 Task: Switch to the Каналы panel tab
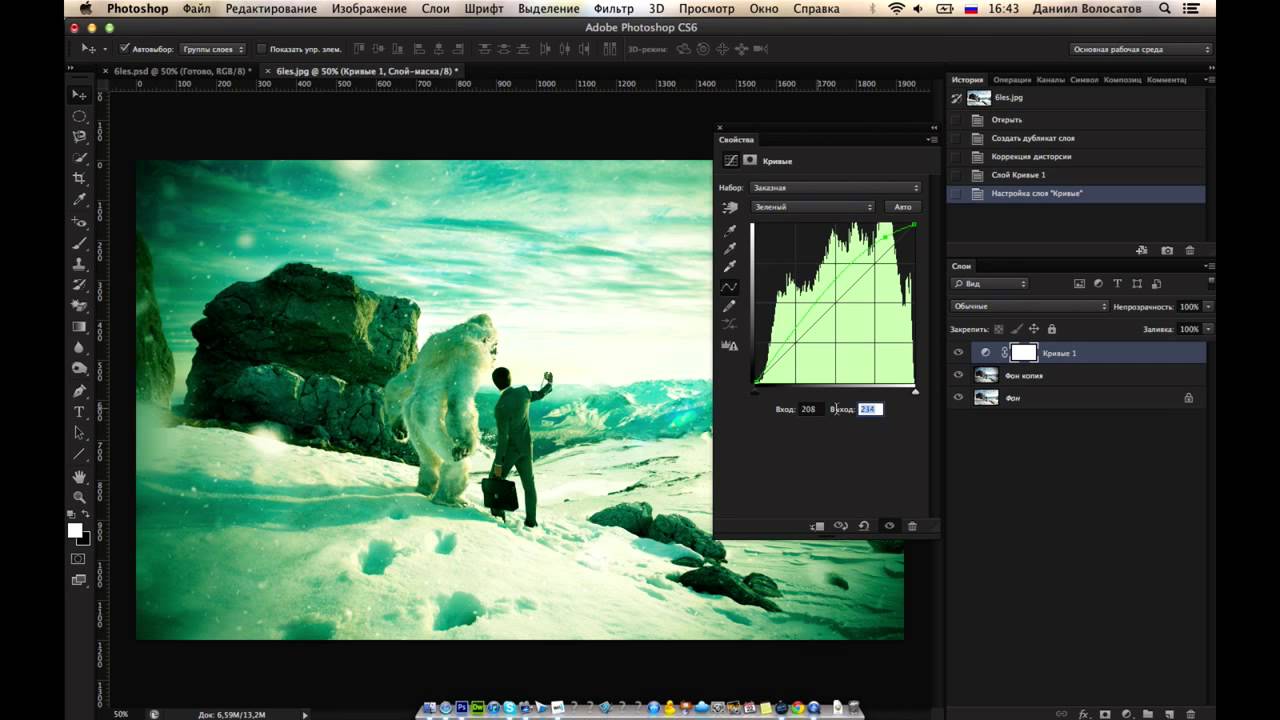pos(1050,79)
